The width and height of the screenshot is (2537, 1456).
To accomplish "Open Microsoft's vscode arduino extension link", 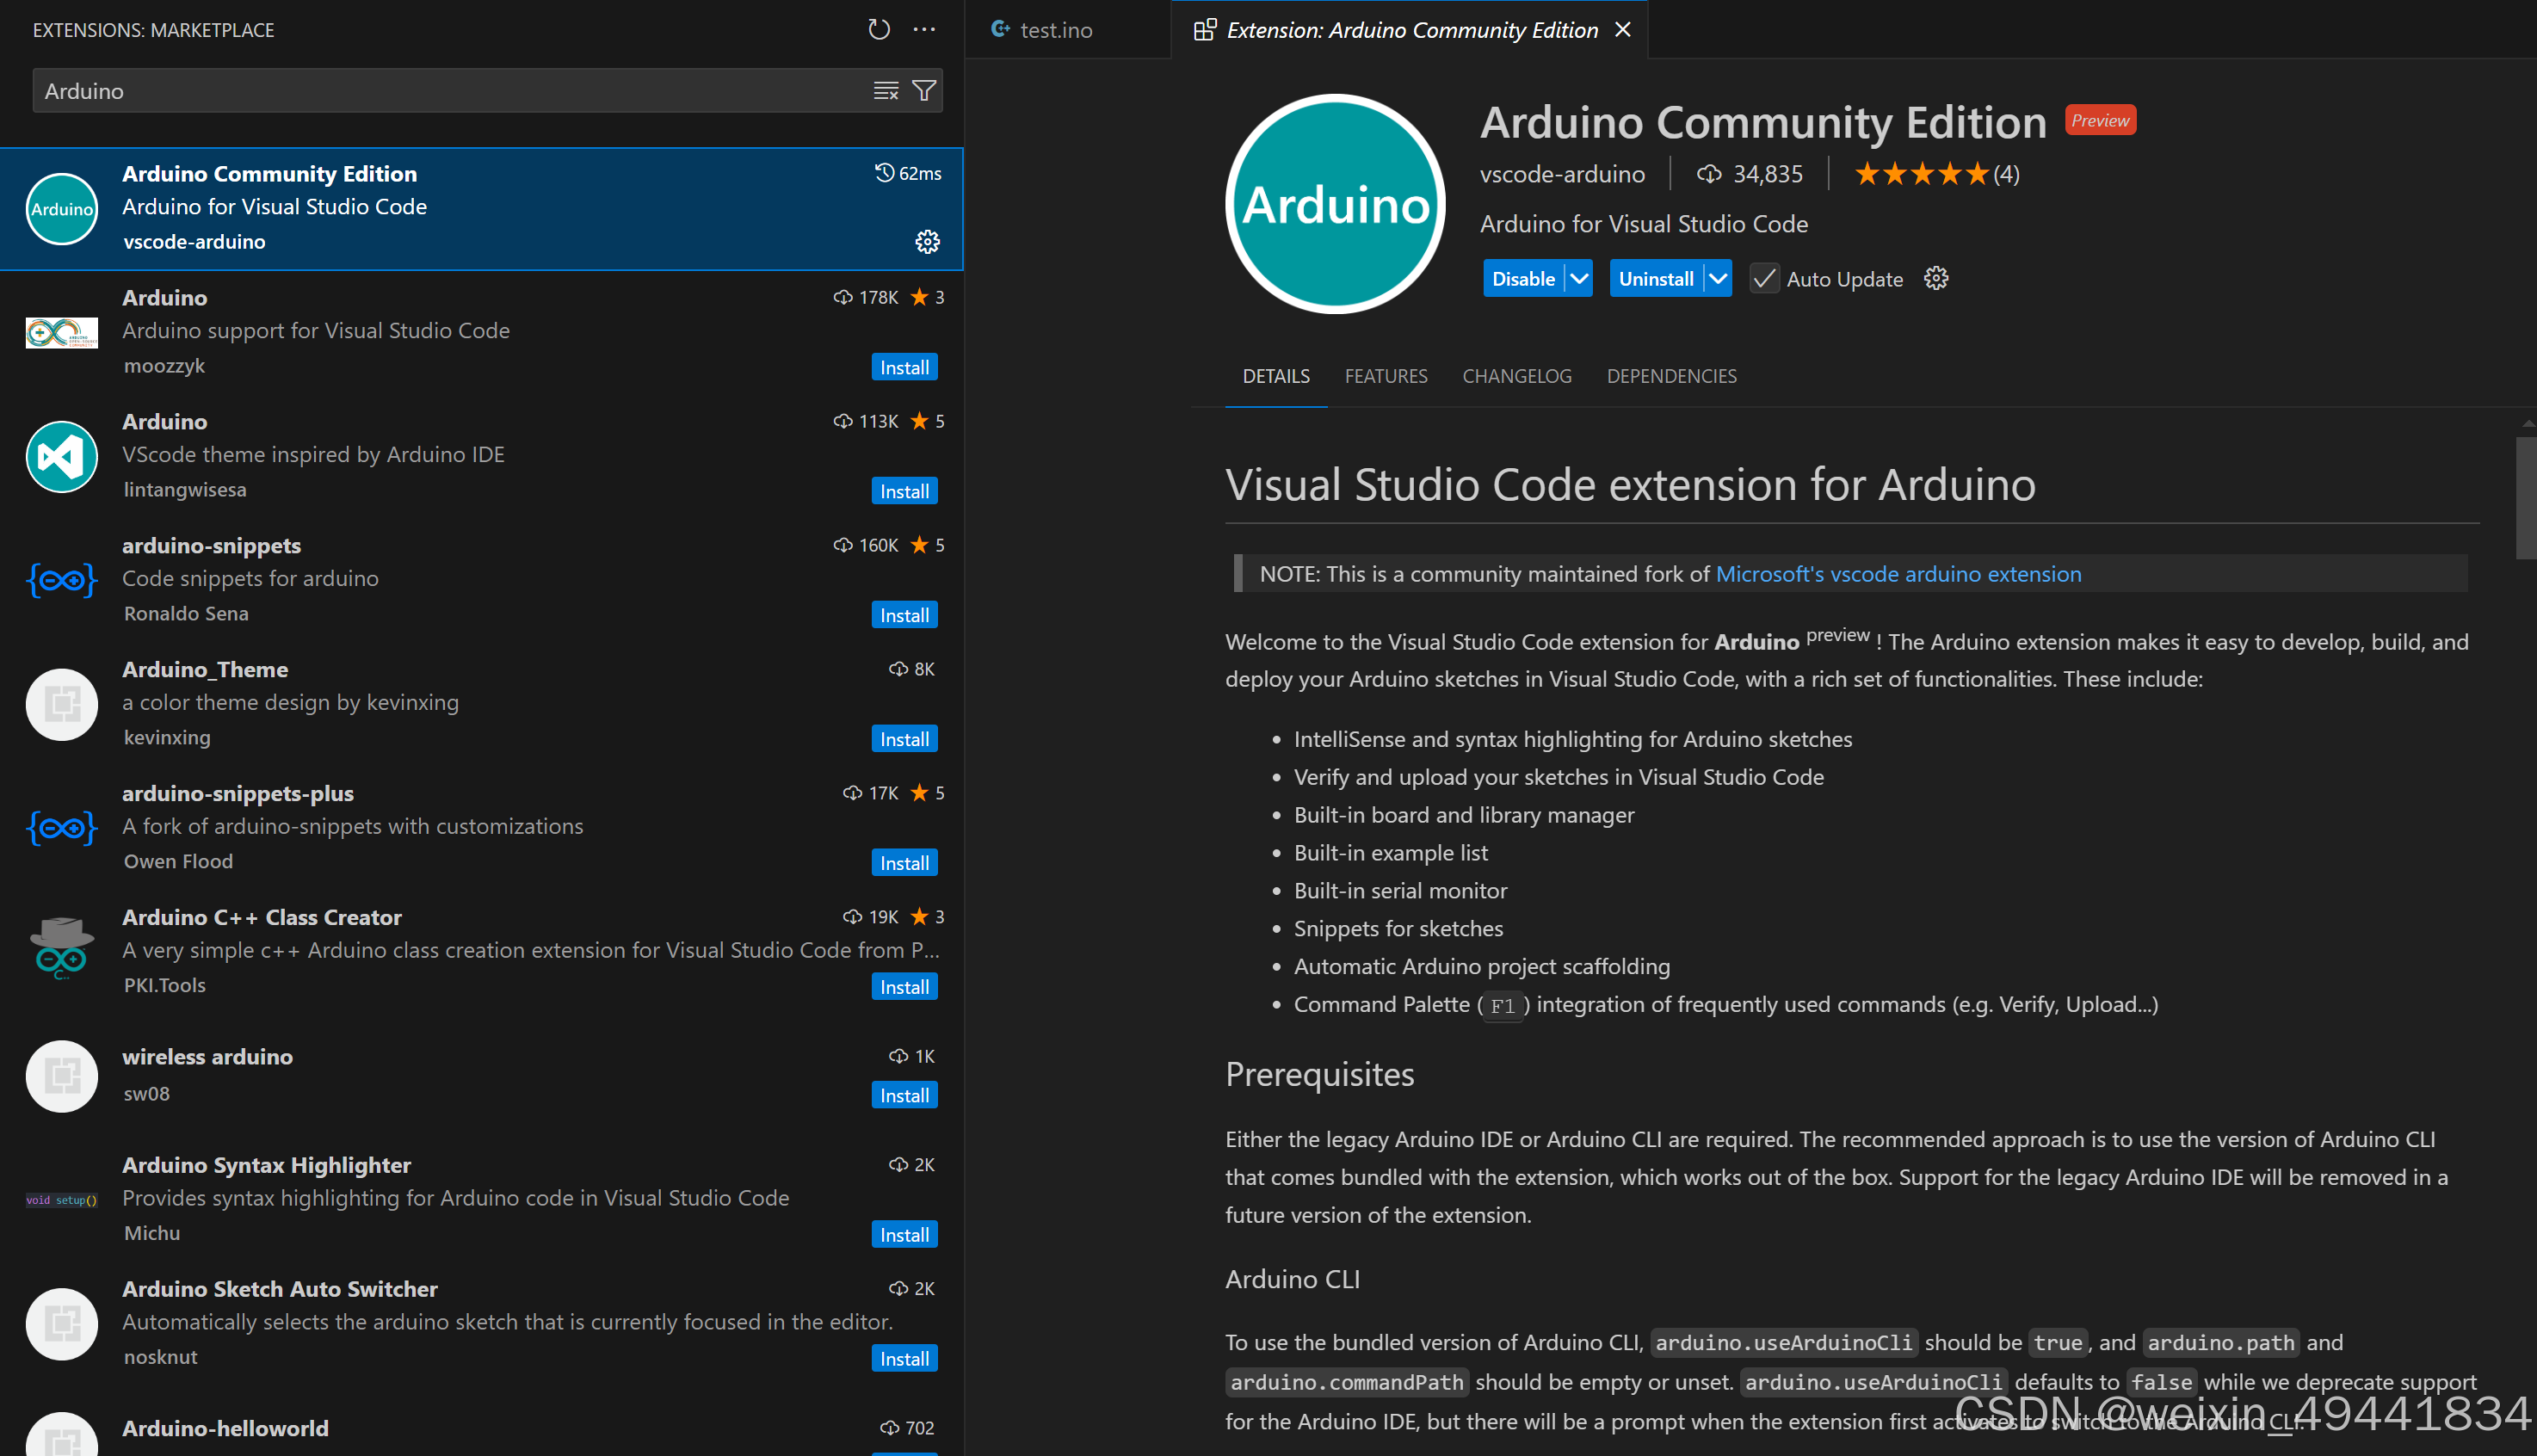I will [1898, 574].
